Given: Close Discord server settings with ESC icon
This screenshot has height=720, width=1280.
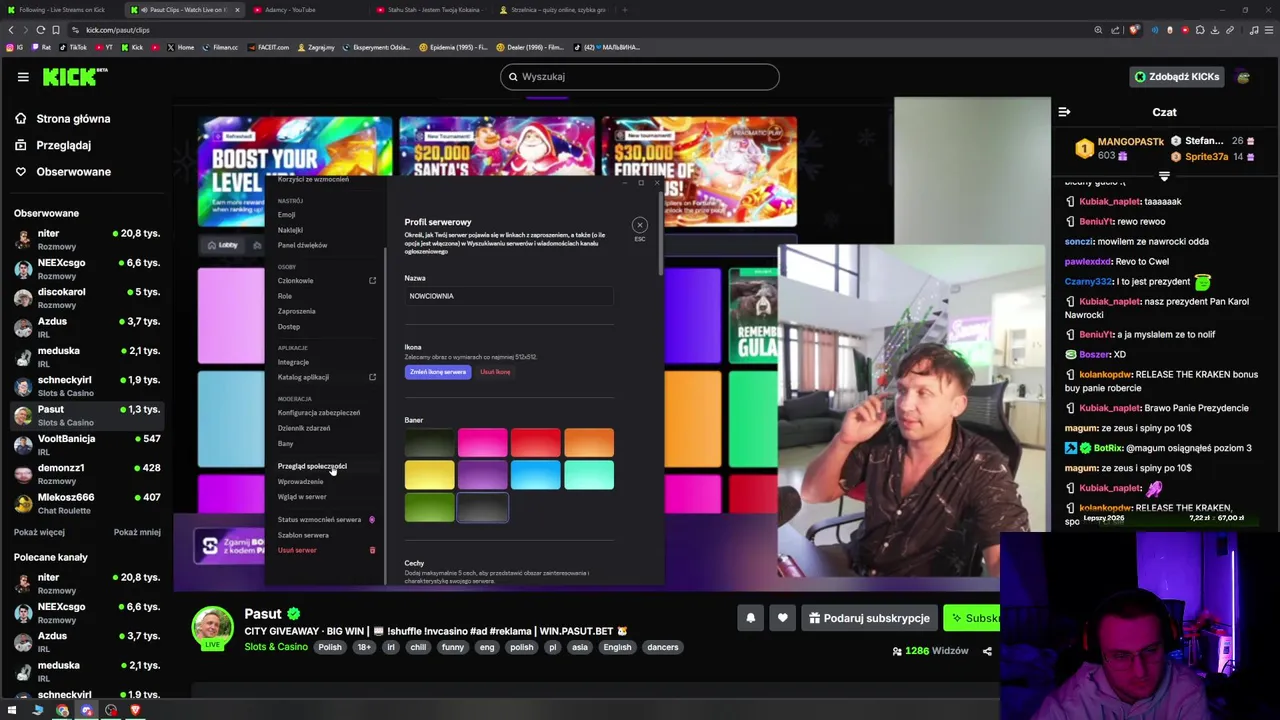Looking at the screenshot, I should point(640,225).
